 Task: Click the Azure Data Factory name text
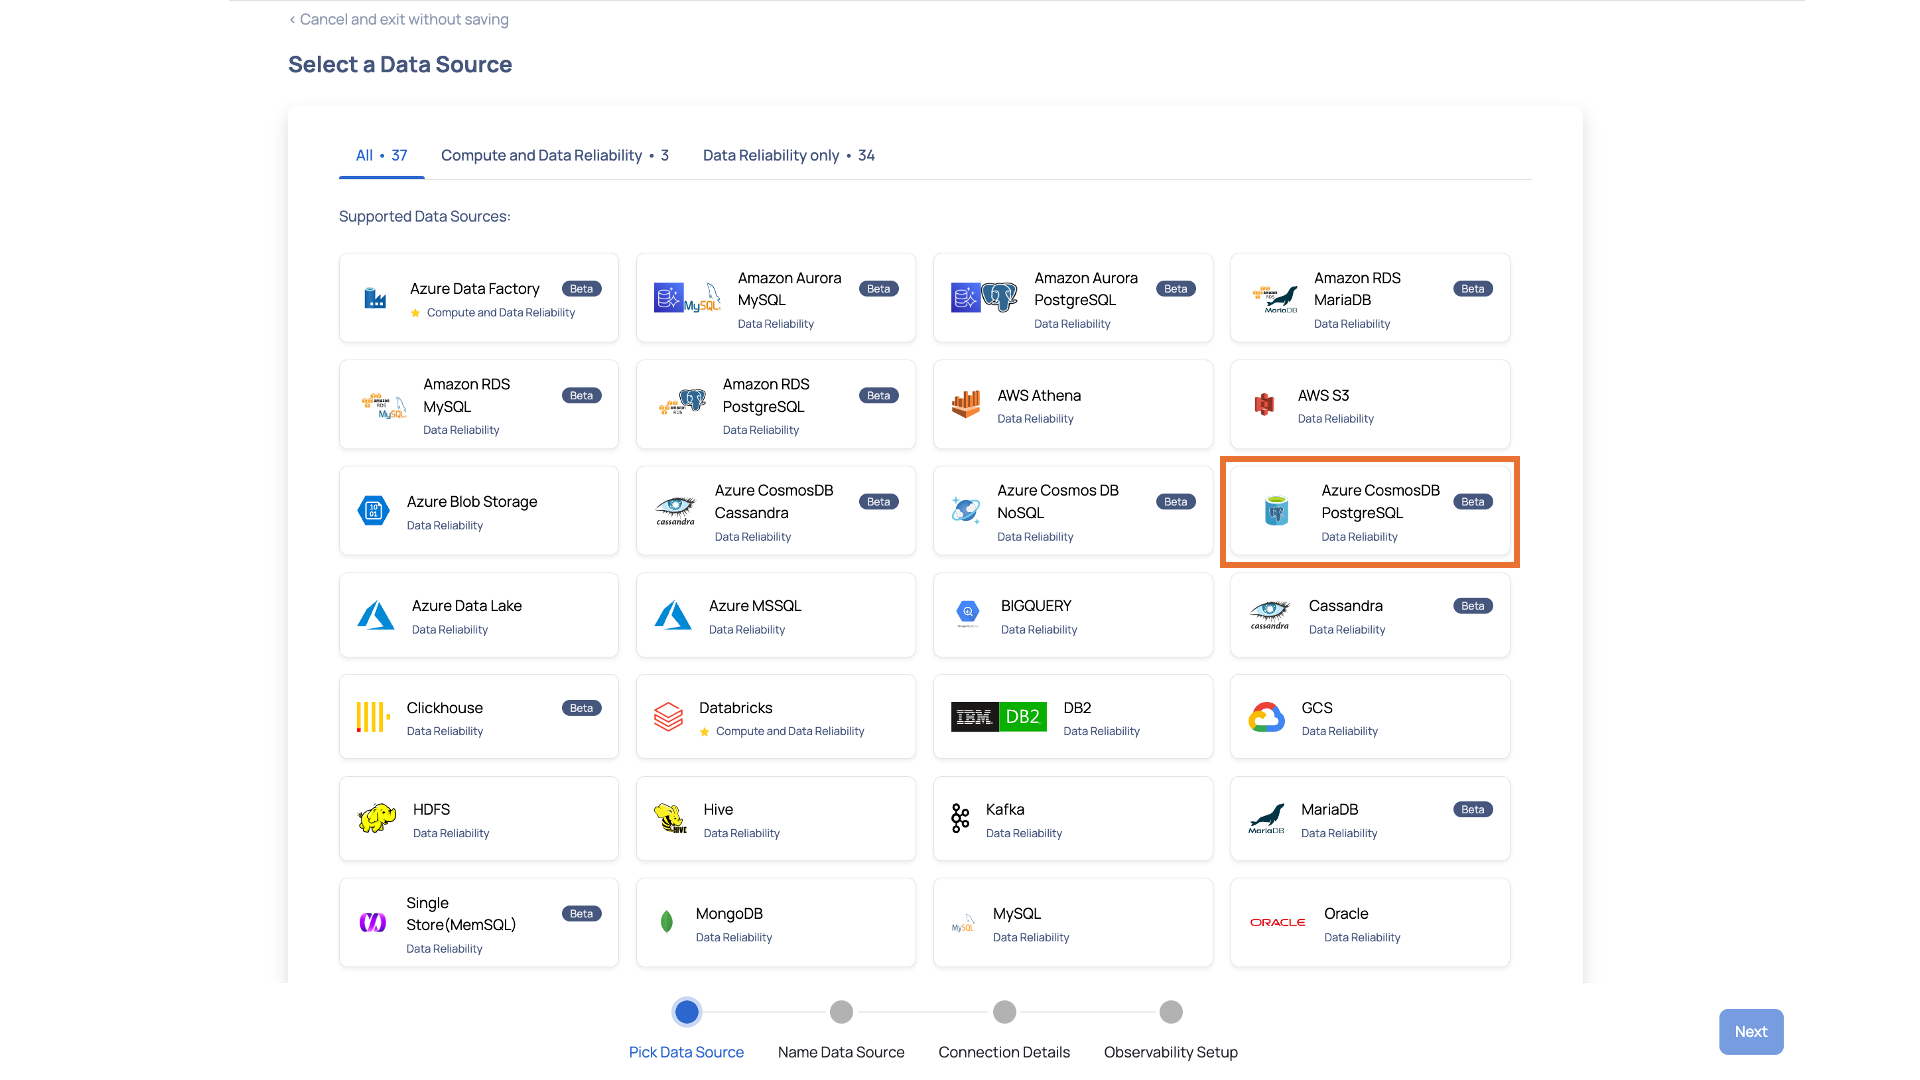tap(475, 289)
